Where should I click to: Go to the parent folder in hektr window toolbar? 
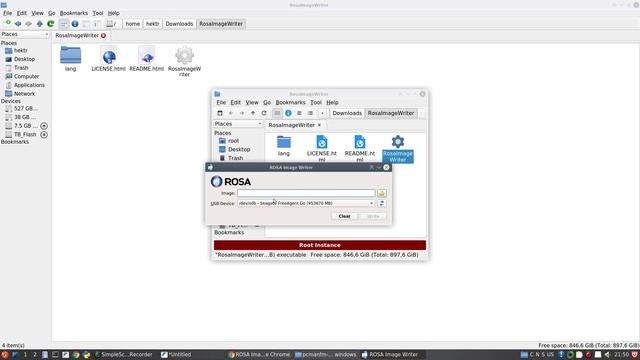(40, 24)
